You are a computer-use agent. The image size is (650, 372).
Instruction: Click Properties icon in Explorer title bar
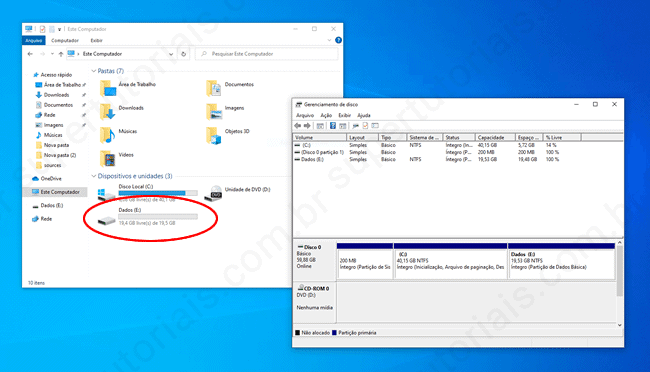[42, 29]
